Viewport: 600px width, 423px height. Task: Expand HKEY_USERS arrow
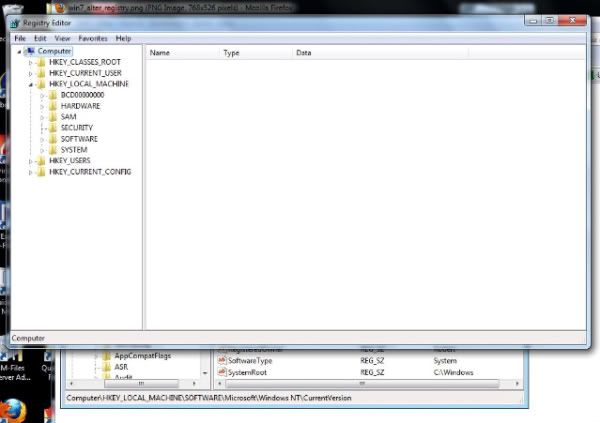tap(31, 161)
